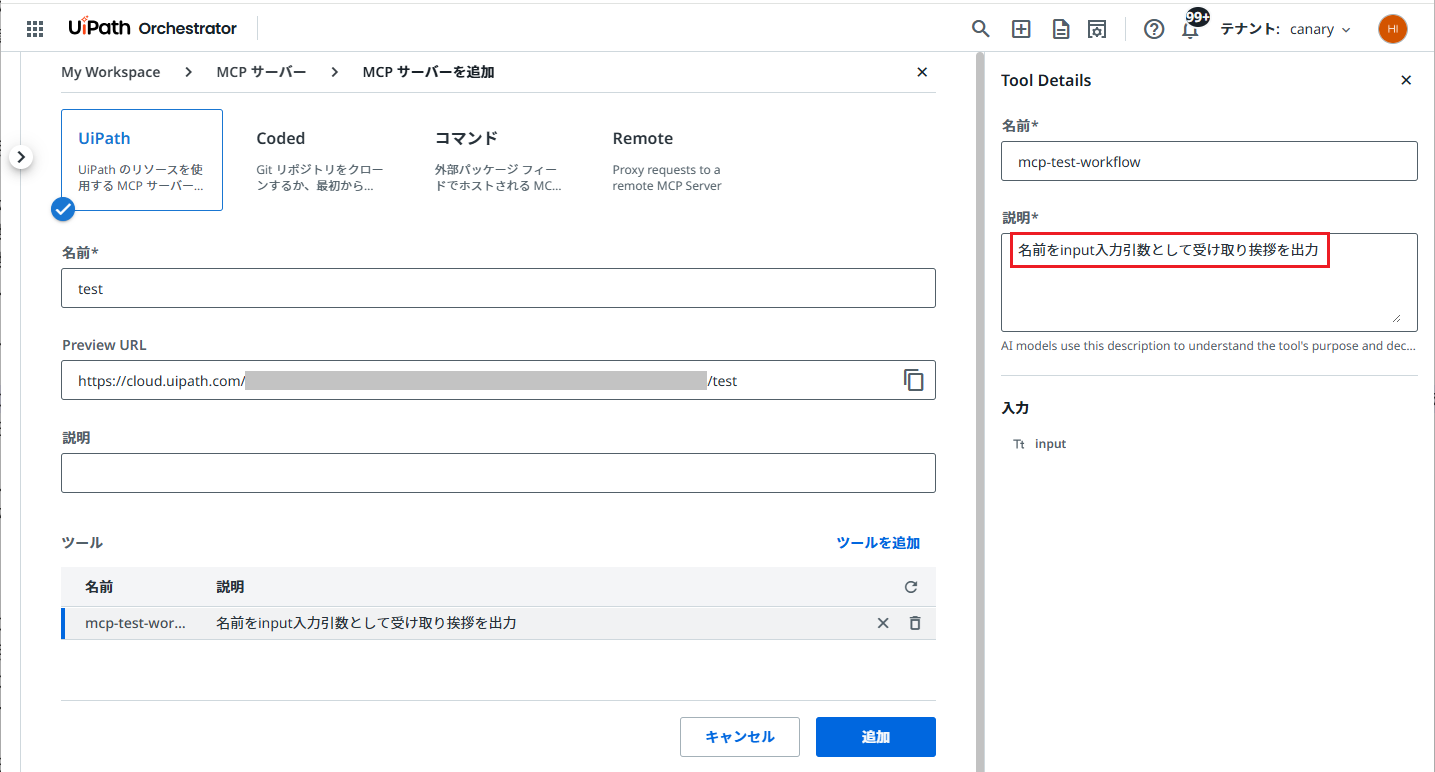Open the storefront icon in top bar
Image resolution: width=1435 pixels, height=772 pixels.
click(x=1097, y=29)
